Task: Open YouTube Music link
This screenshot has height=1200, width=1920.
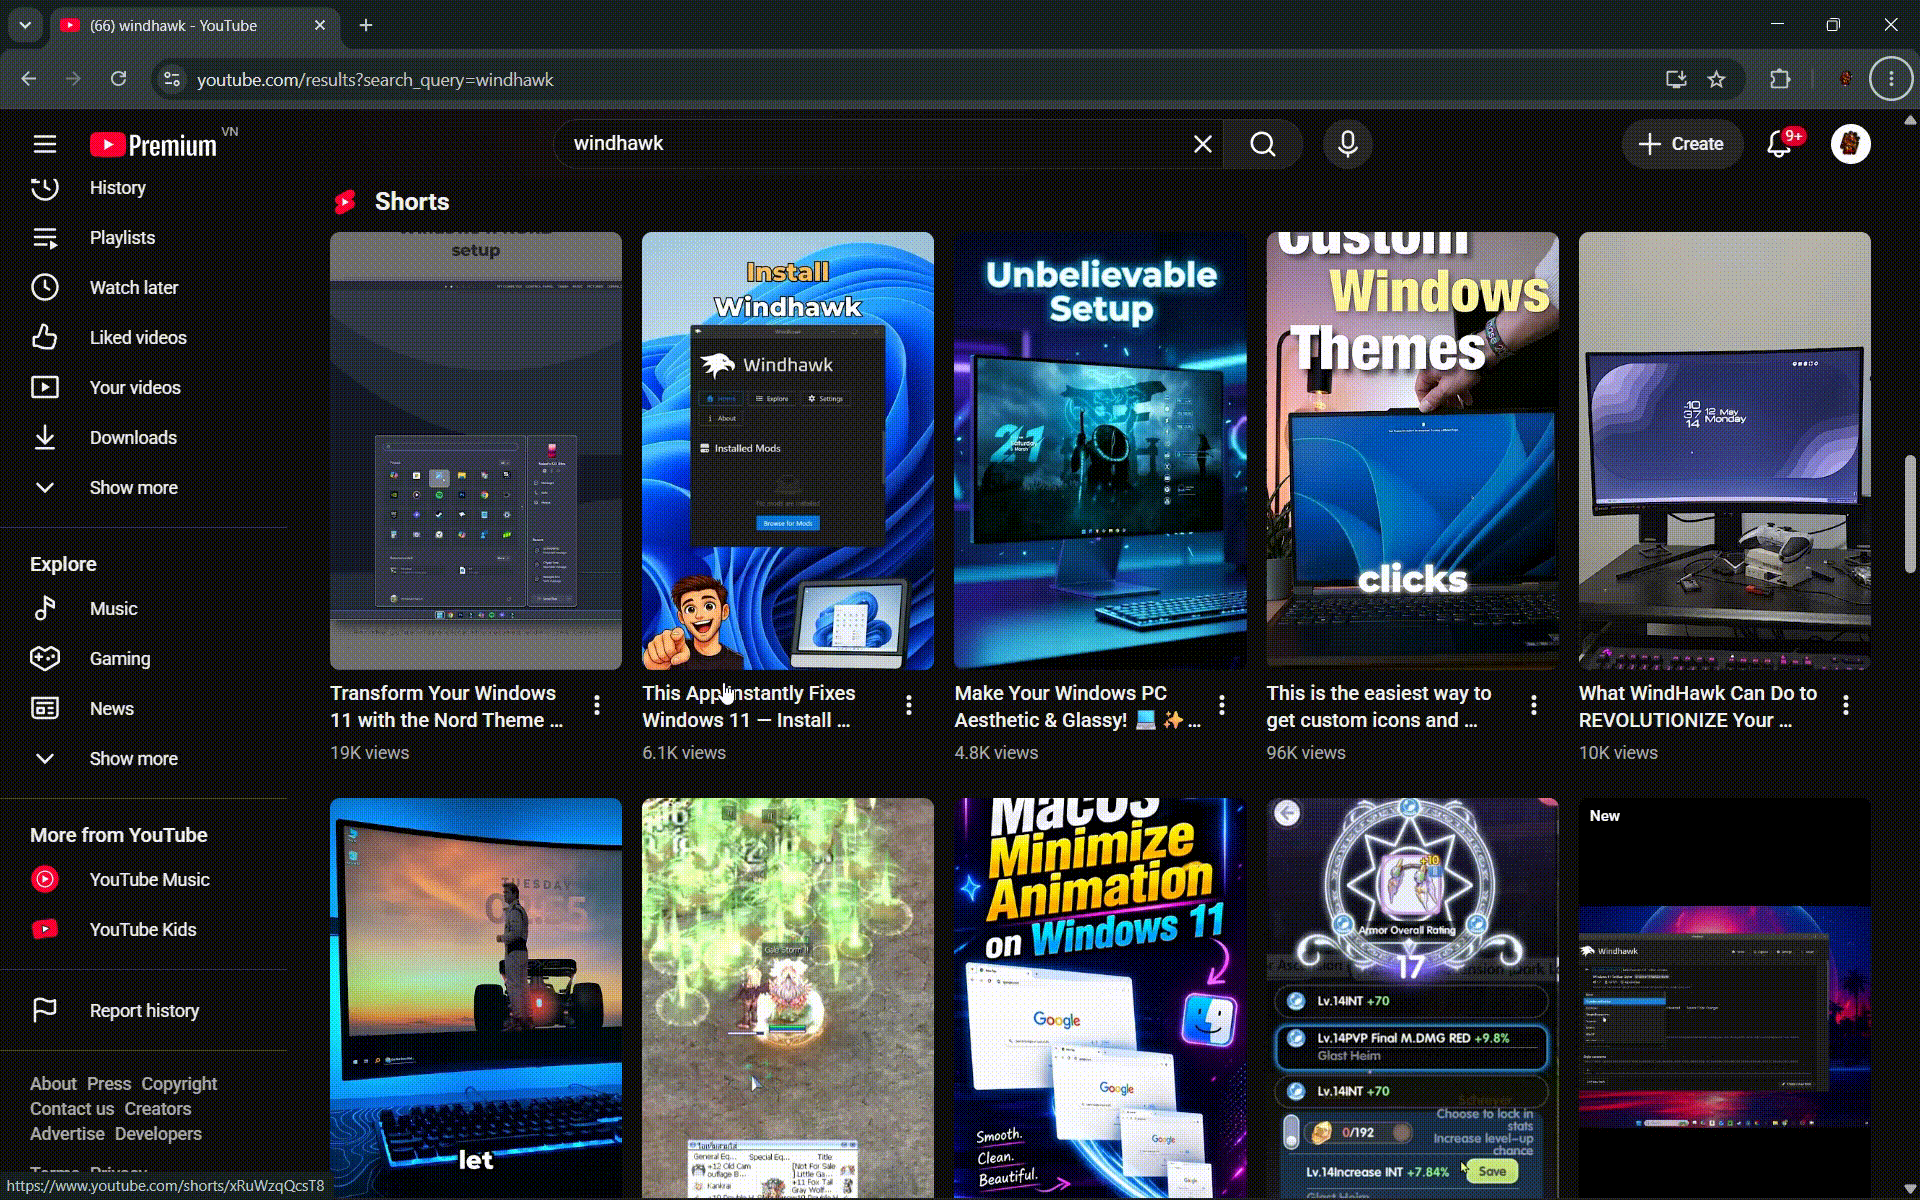Action: click(x=148, y=880)
